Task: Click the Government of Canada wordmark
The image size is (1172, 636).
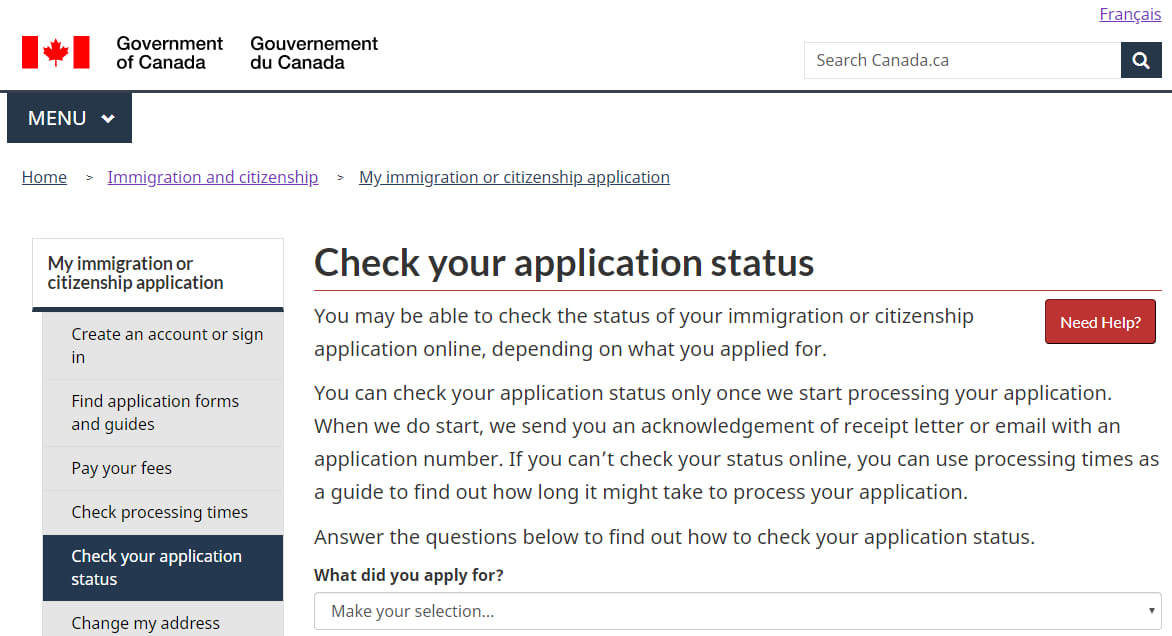Action: coord(169,53)
